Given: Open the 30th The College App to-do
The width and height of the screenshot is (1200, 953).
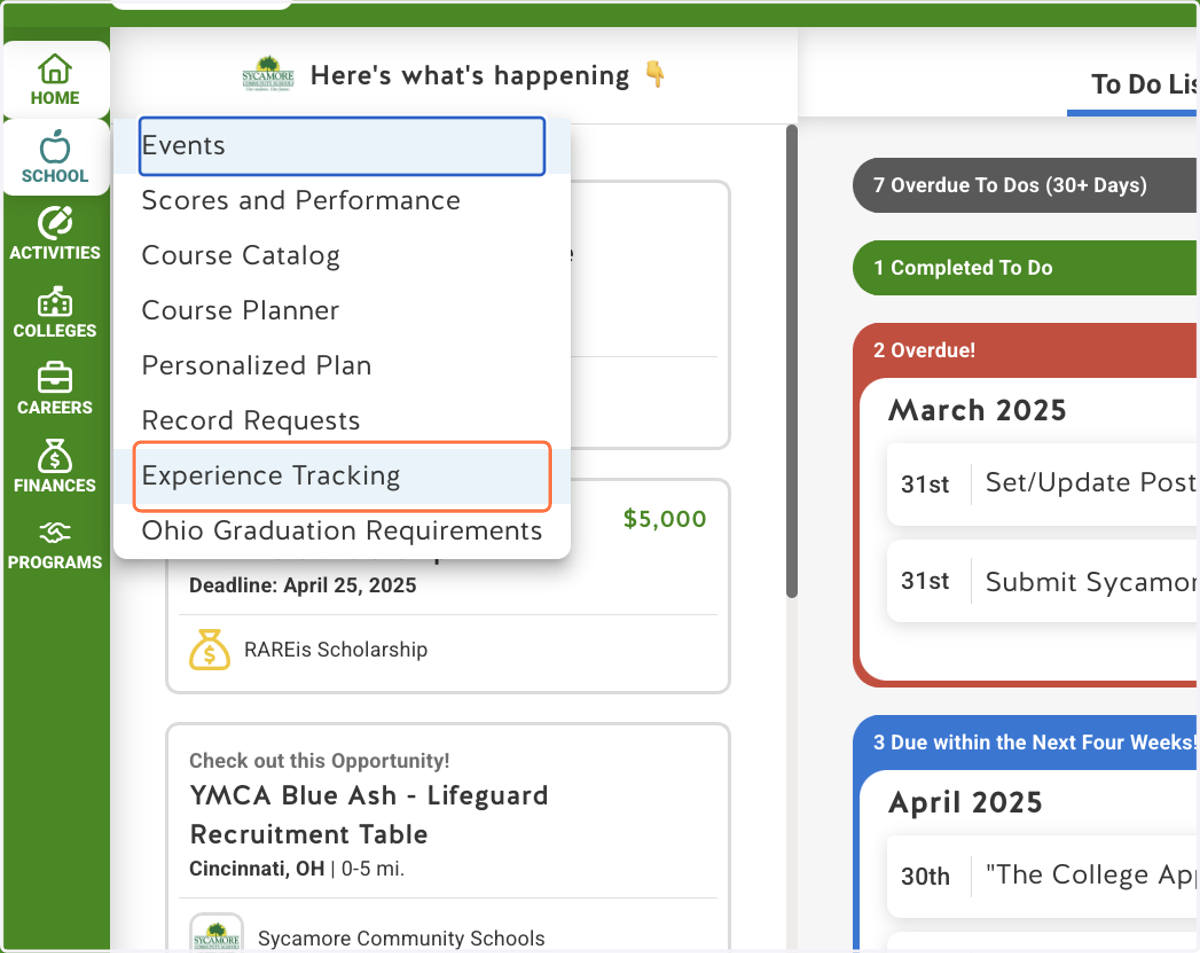Looking at the screenshot, I should [x=1043, y=876].
